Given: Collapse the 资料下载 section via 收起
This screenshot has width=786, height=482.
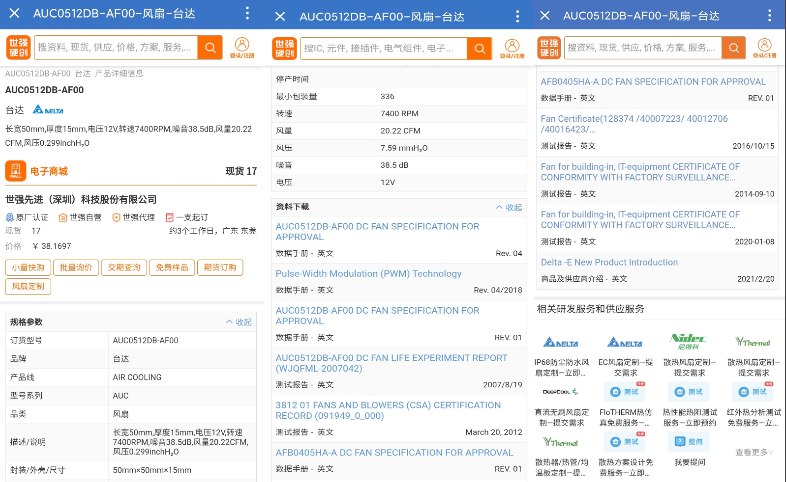Looking at the screenshot, I should 508,207.
